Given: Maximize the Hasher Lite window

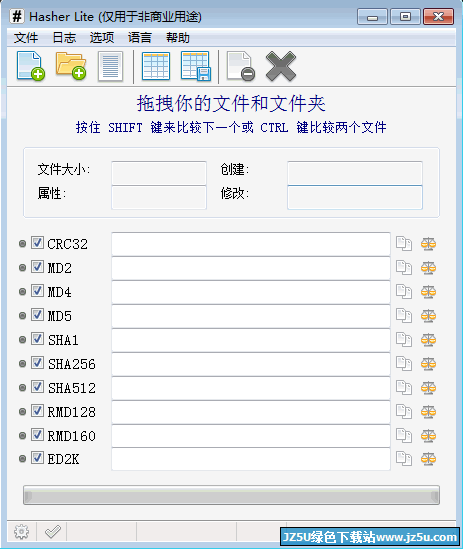Looking at the screenshot, I should tap(405, 16).
